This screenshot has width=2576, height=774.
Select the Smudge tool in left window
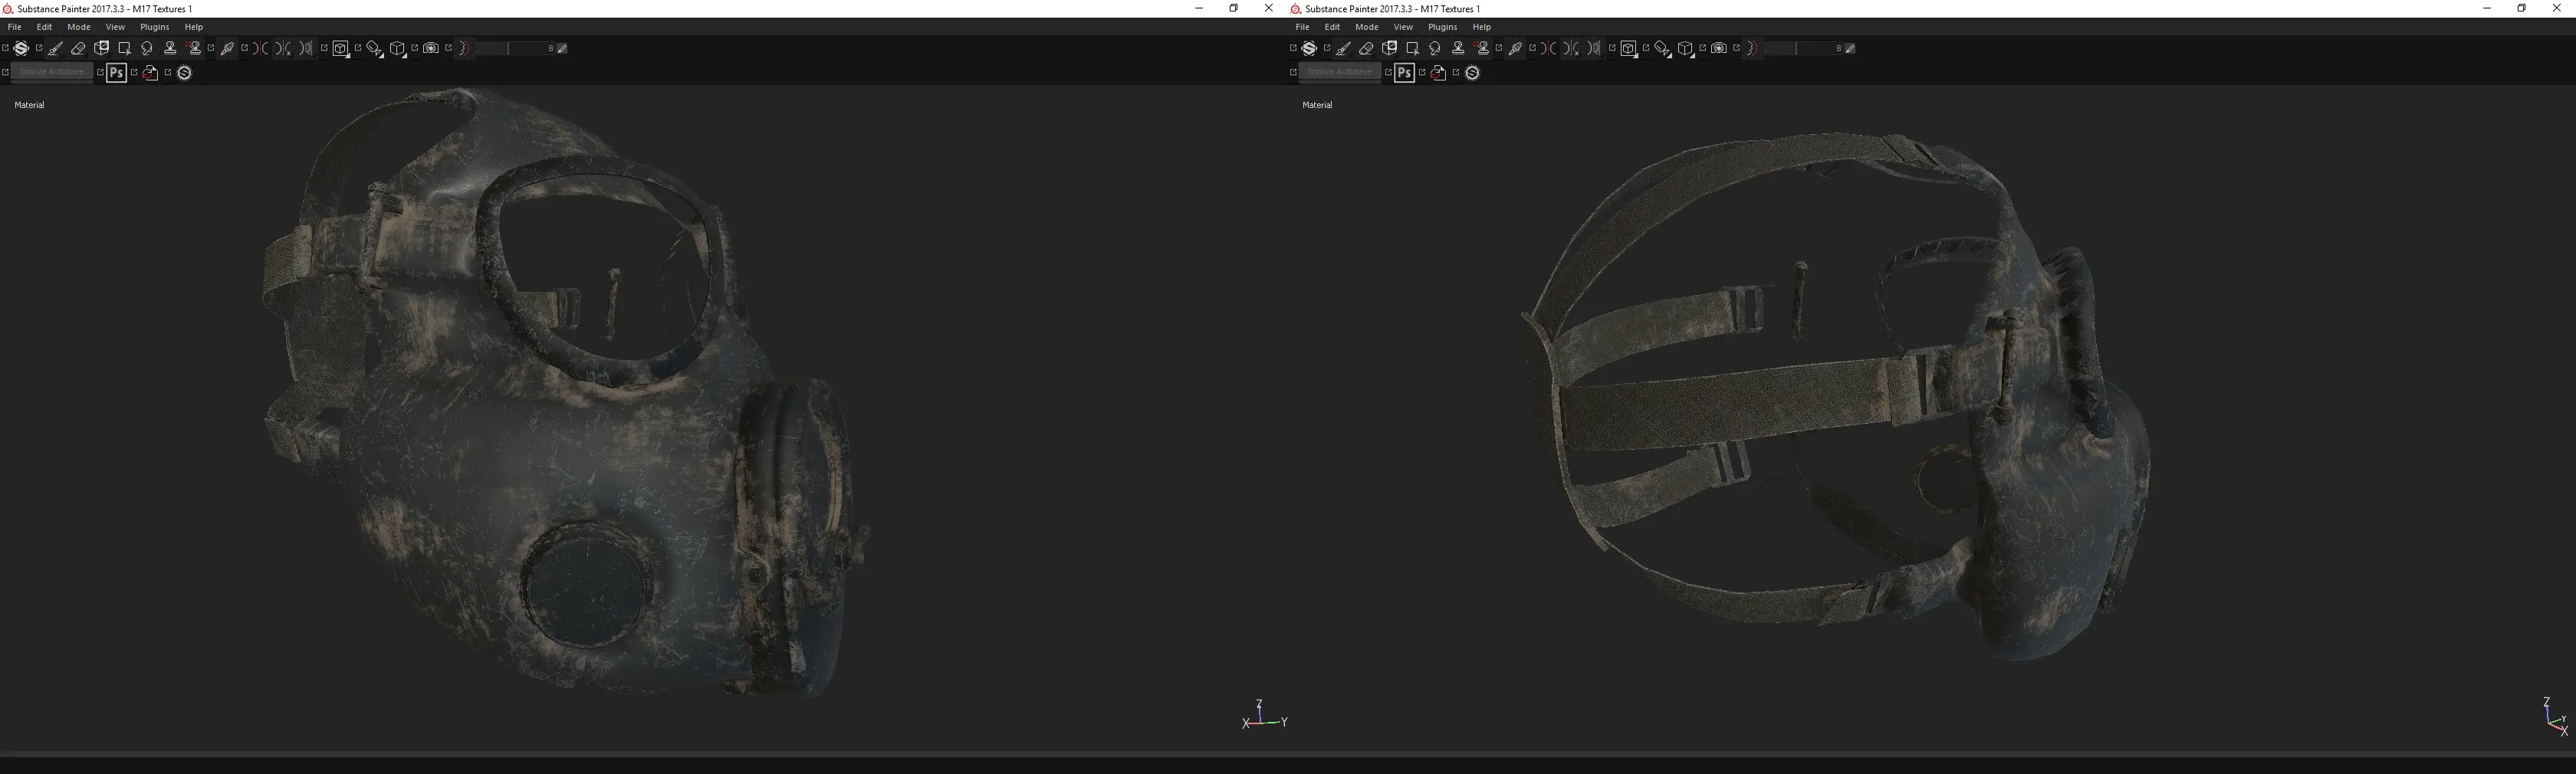[x=147, y=48]
